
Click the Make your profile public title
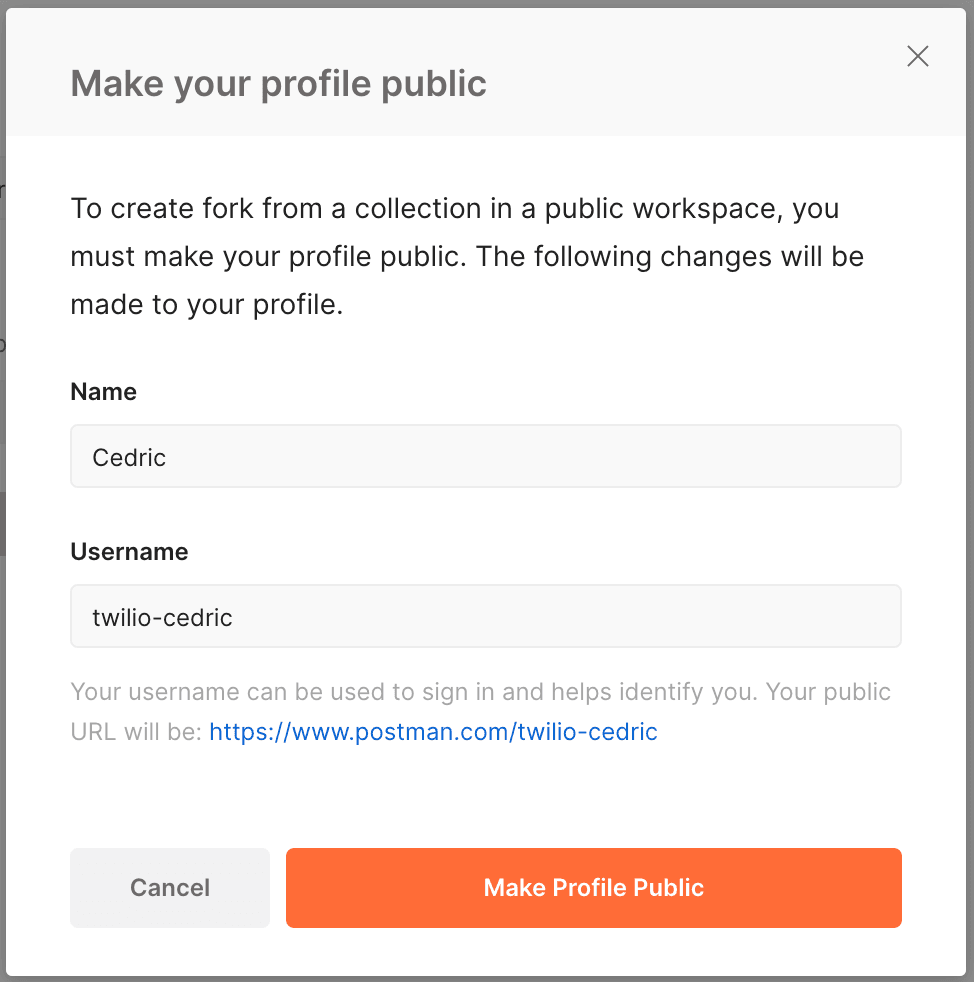click(277, 83)
